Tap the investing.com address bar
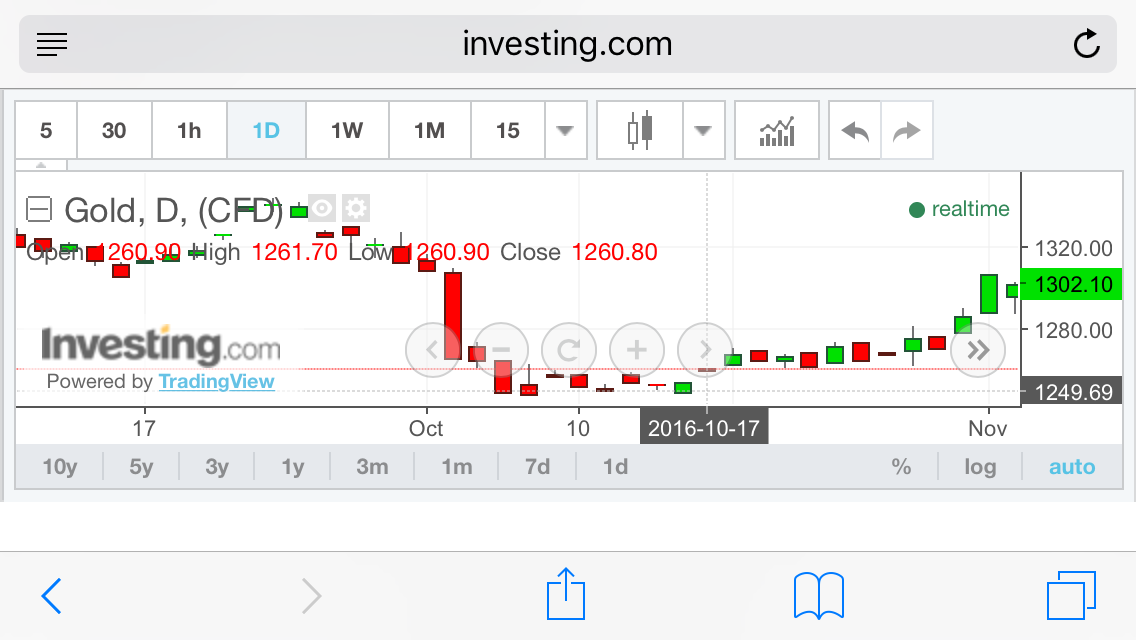The height and width of the screenshot is (640, 1136). pos(567,44)
